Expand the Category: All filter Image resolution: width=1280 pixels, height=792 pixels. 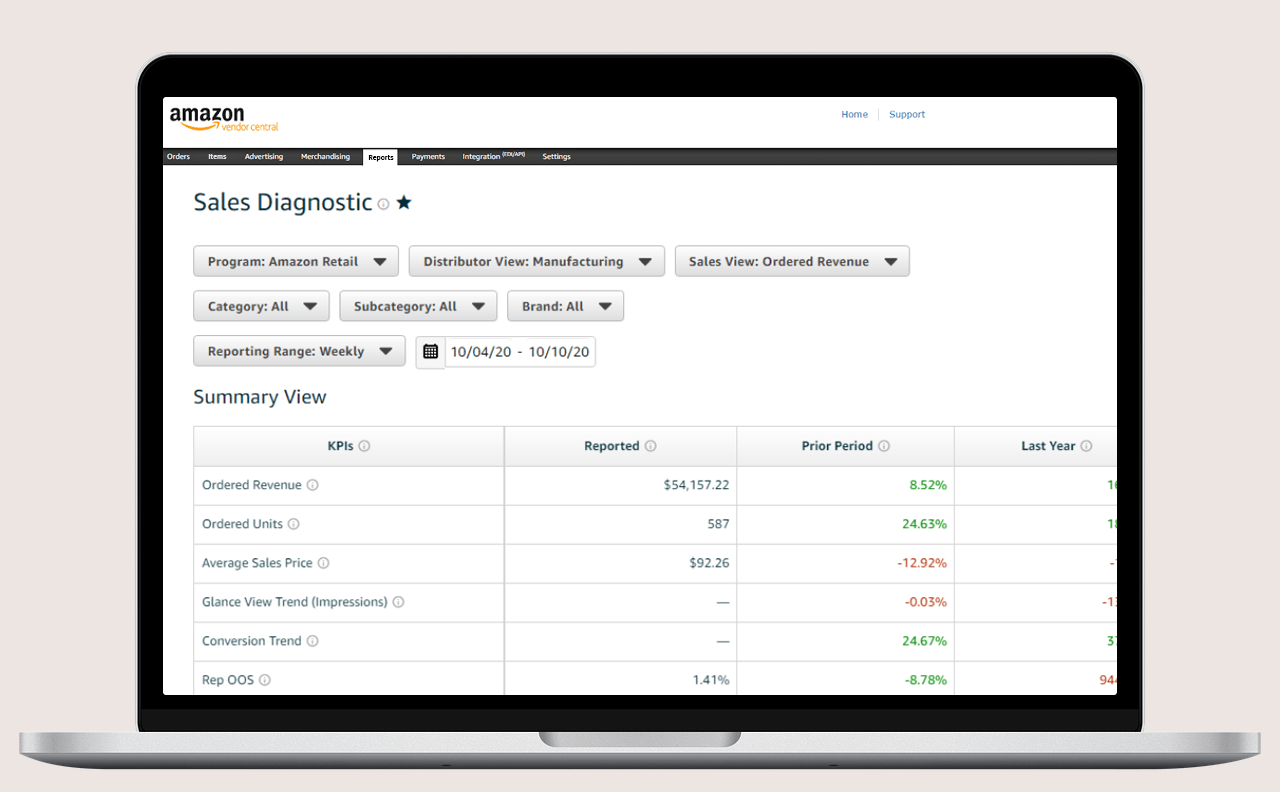pyautogui.click(x=261, y=306)
